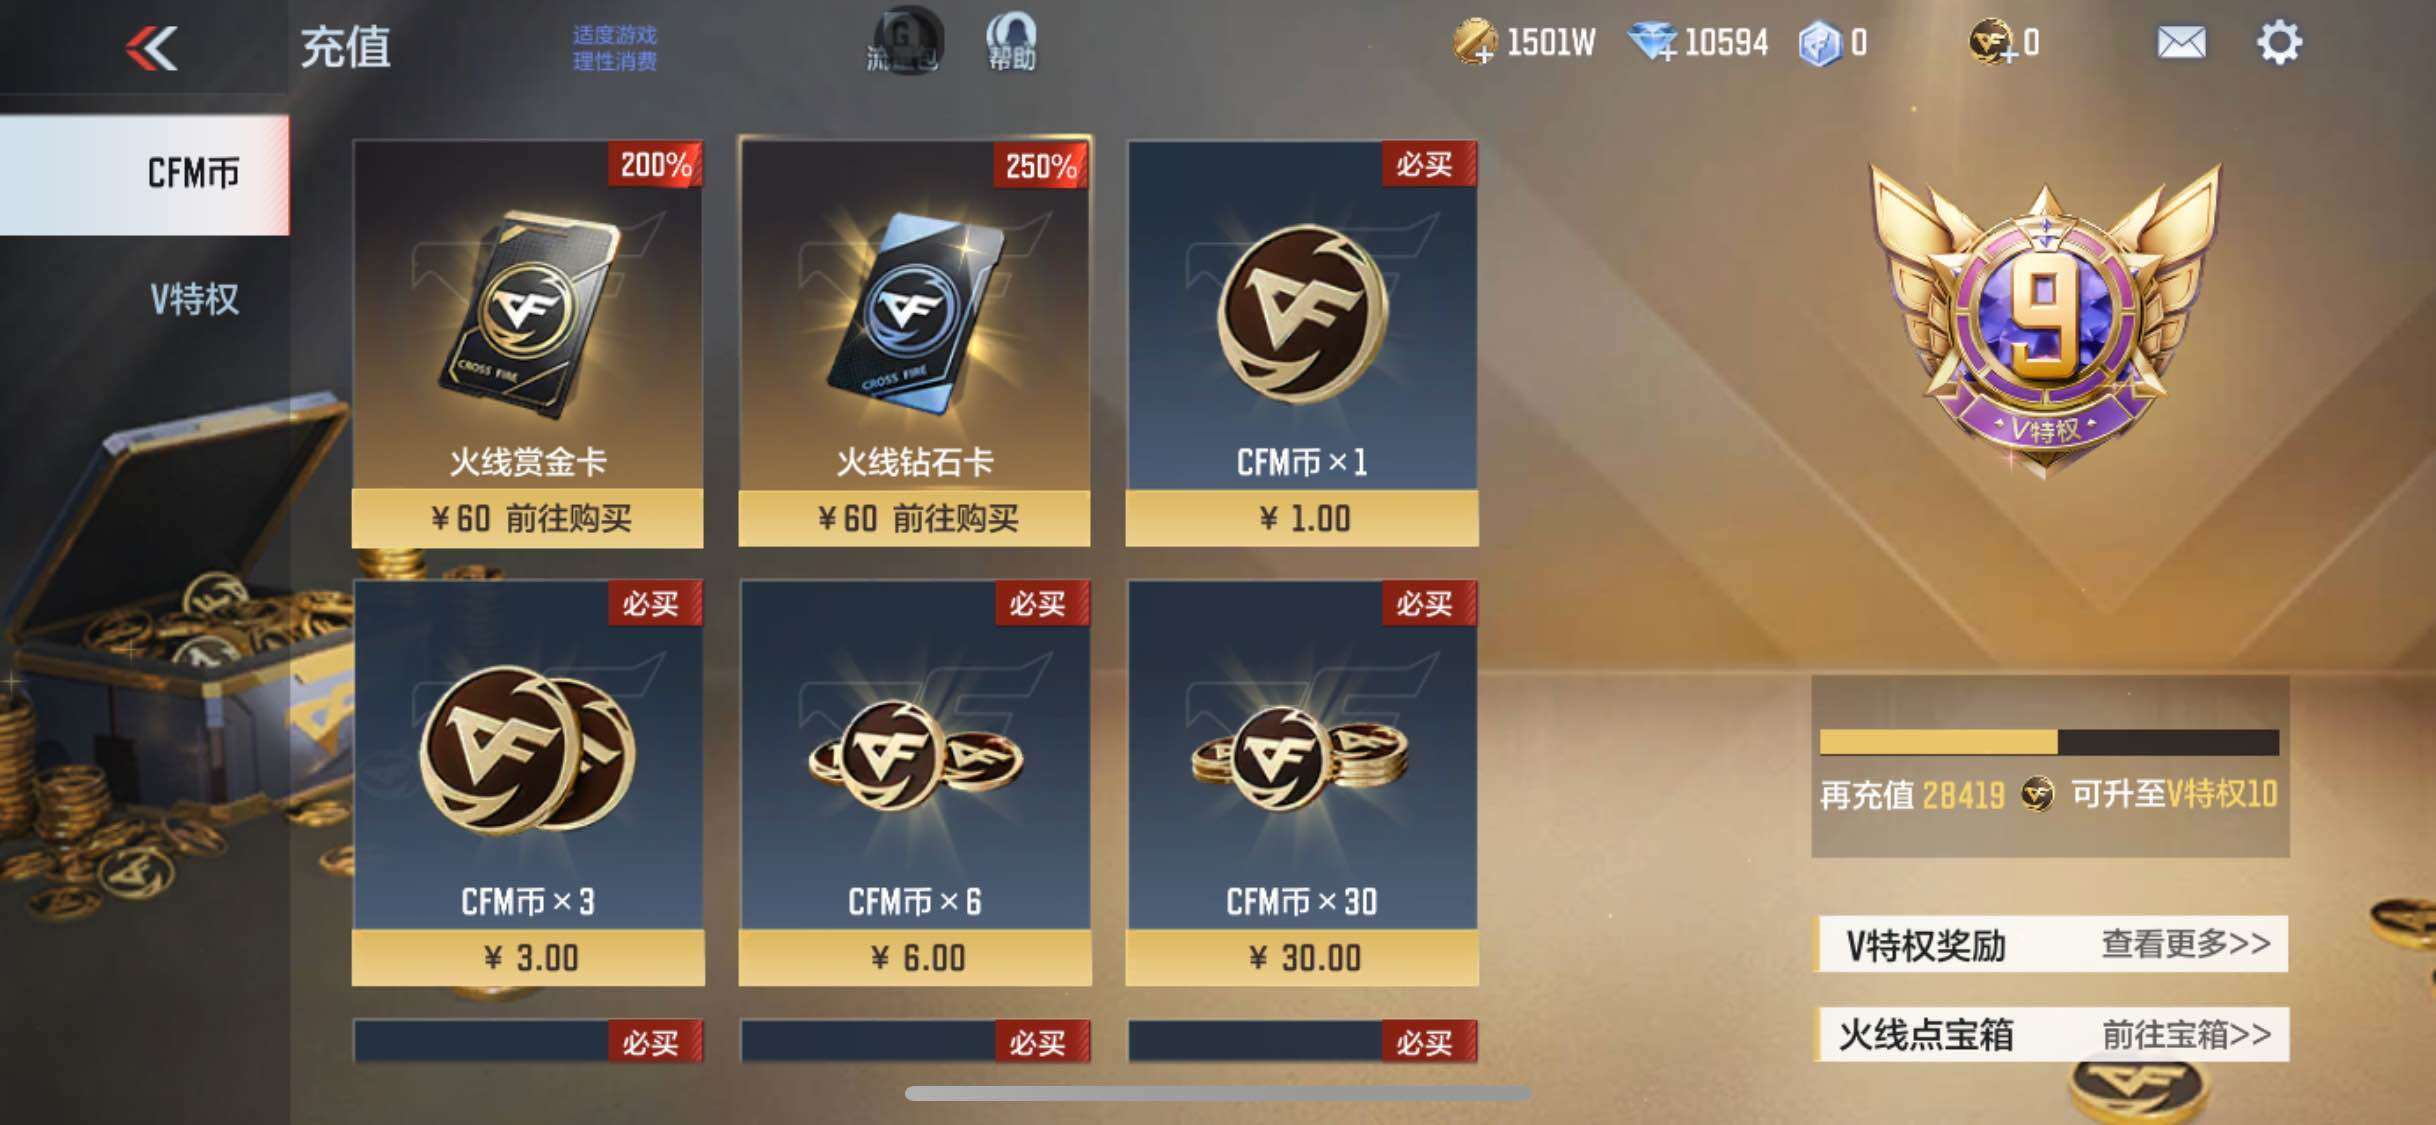Tap the red back arrow icon

pyautogui.click(x=152, y=47)
